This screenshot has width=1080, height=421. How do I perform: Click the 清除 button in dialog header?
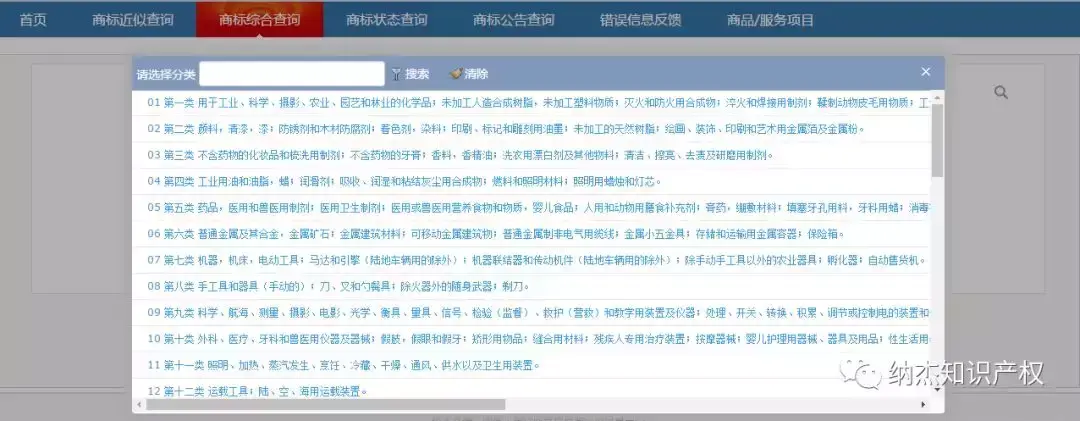click(x=469, y=74)
